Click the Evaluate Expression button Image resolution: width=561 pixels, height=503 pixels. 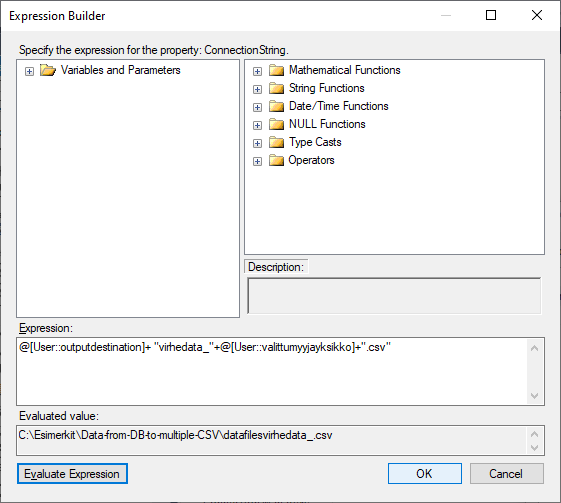click(72, 474)
